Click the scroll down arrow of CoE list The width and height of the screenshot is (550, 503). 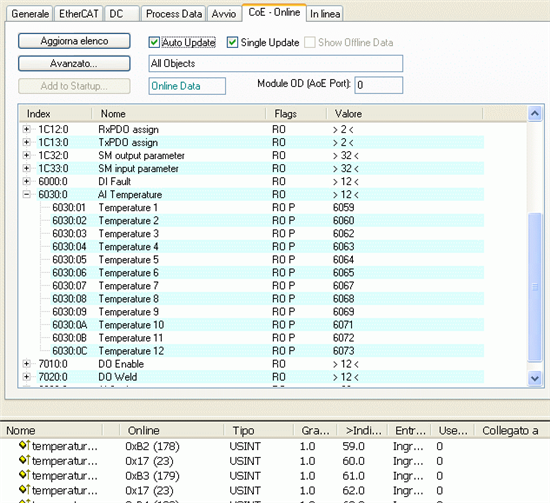(x=535, y=378)
